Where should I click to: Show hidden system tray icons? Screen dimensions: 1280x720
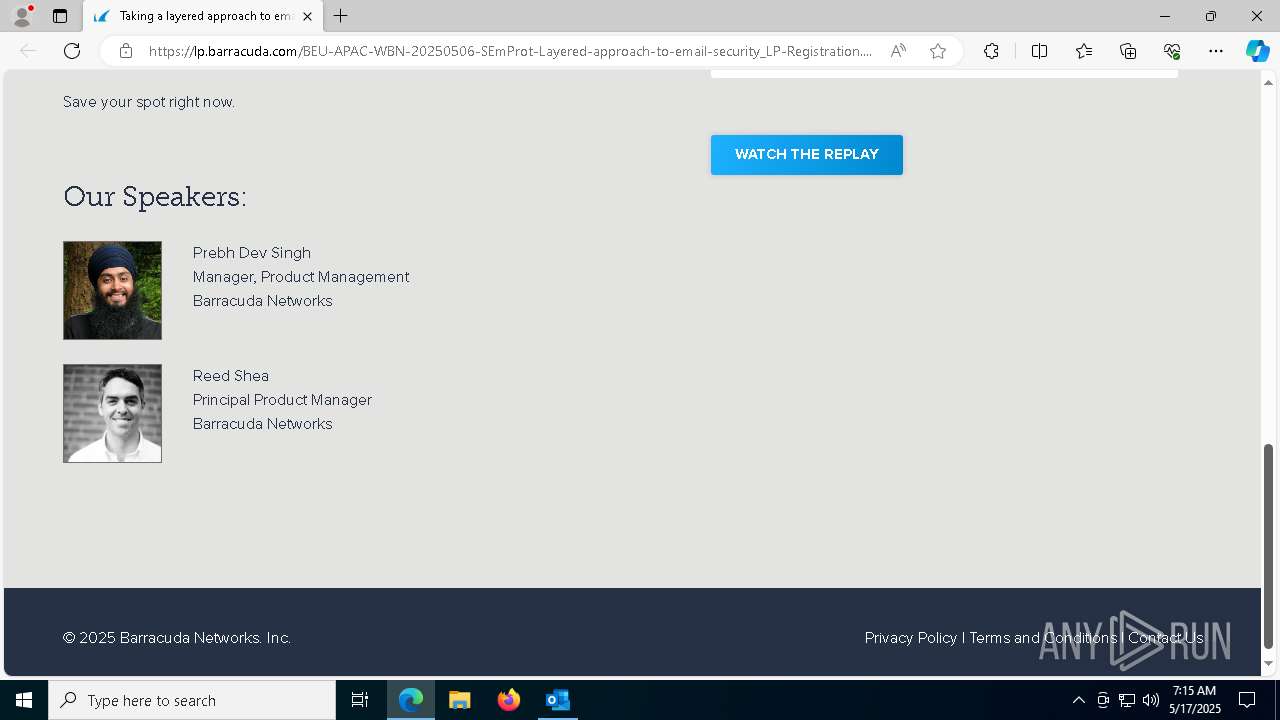pos(1078,700)
